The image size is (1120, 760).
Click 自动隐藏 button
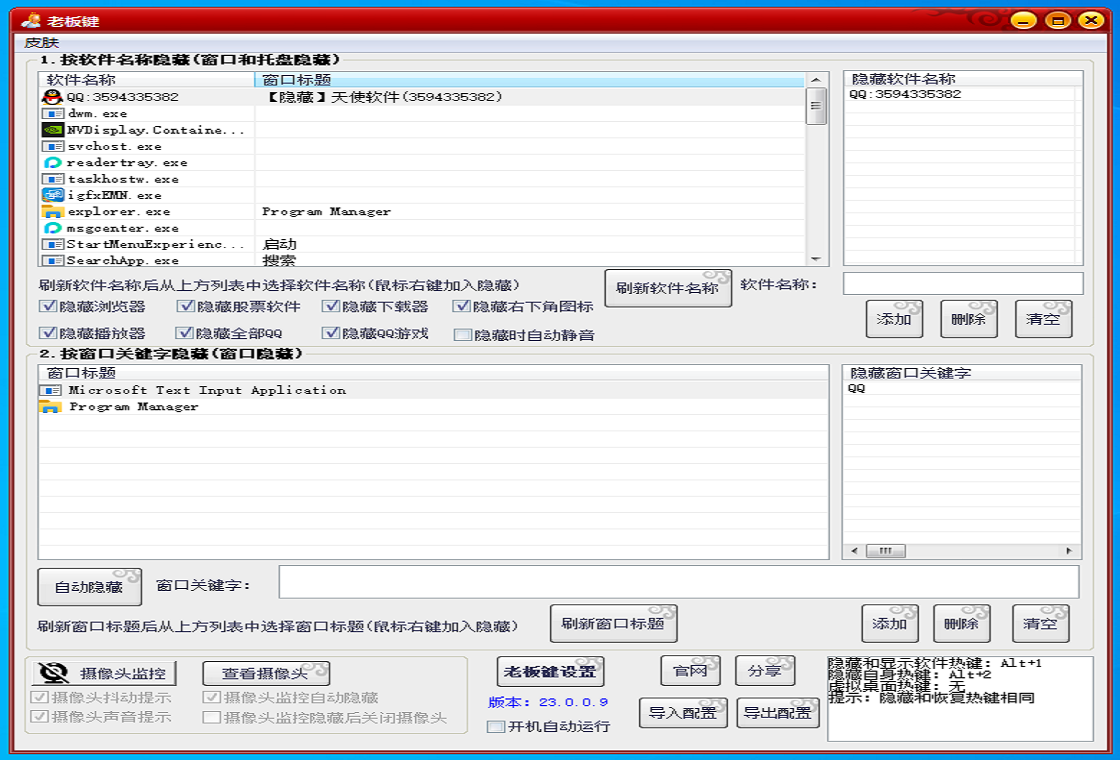(89, 587)
